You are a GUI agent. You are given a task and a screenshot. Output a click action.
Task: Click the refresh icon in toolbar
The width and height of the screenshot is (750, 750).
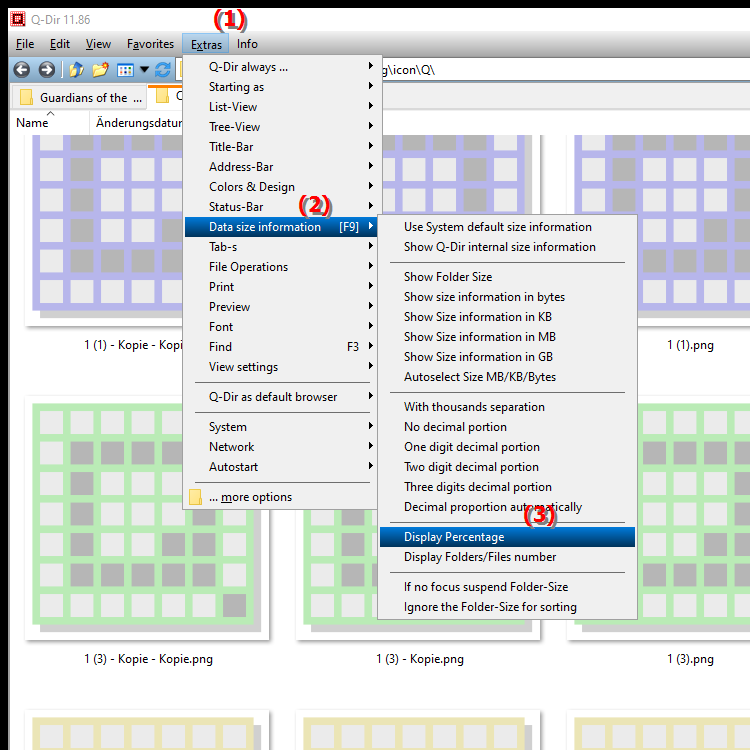click(x=163, y=70)
